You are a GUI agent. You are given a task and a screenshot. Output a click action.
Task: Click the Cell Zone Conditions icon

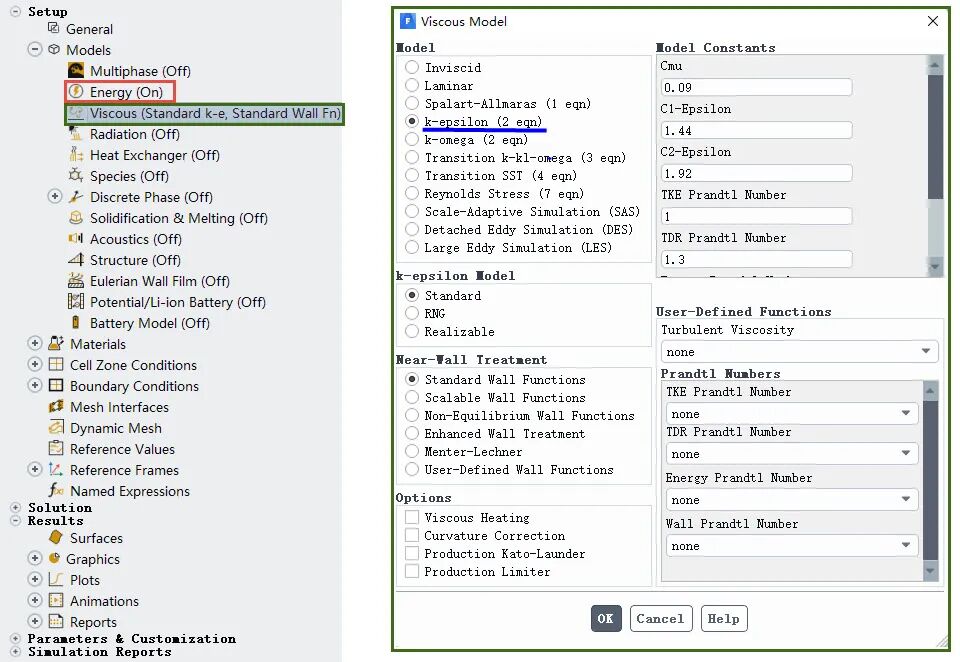(56, 364)
